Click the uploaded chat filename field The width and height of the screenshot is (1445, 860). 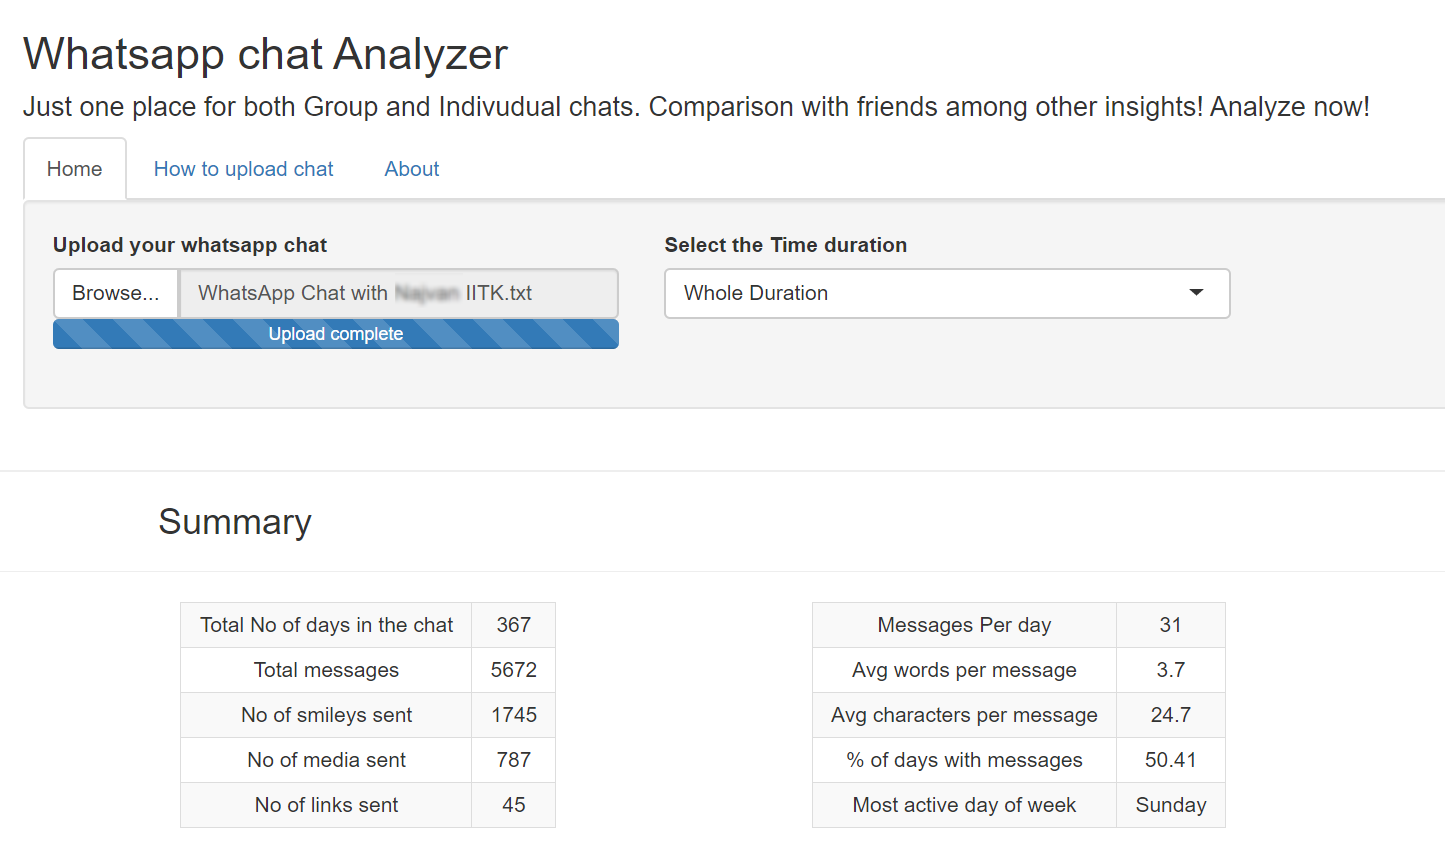(x=398, y=293)
